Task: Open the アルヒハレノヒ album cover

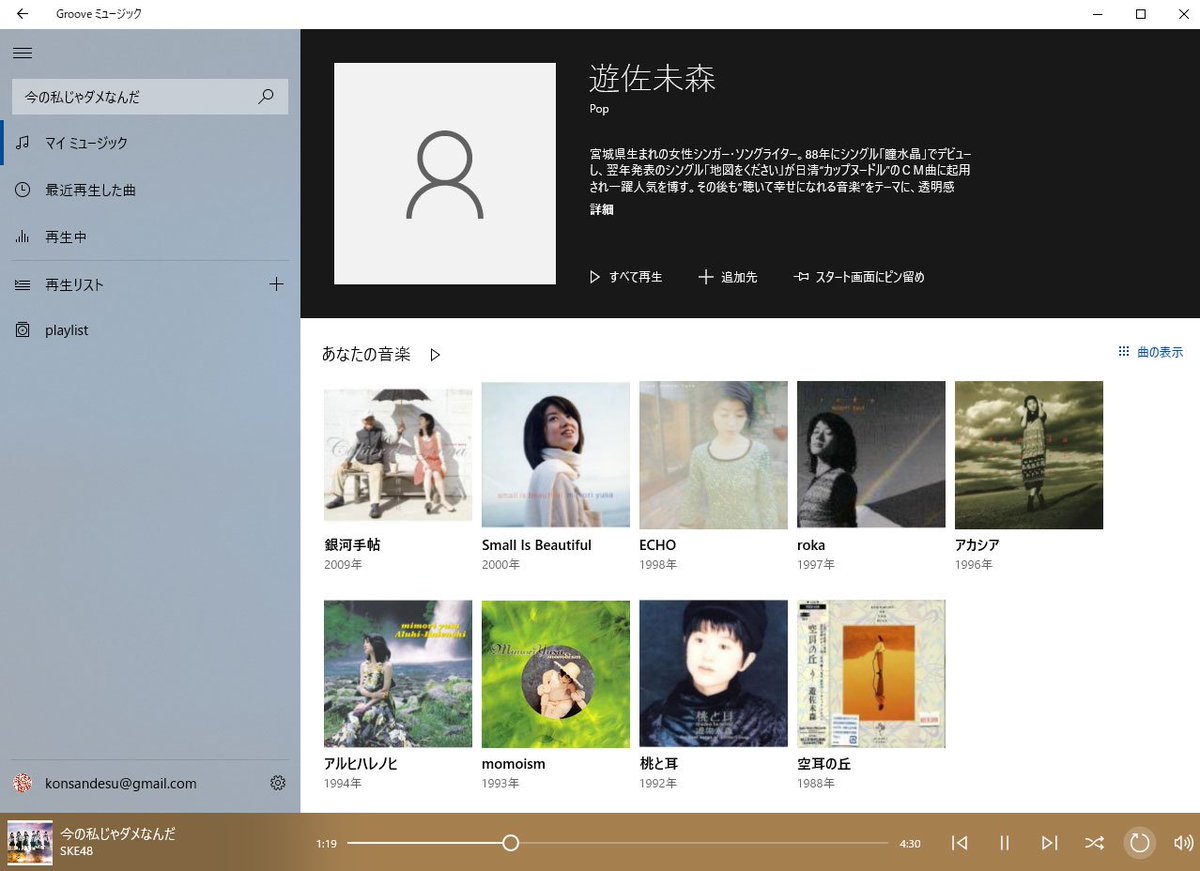Action: pyautogui.click(x=398, y=674)
